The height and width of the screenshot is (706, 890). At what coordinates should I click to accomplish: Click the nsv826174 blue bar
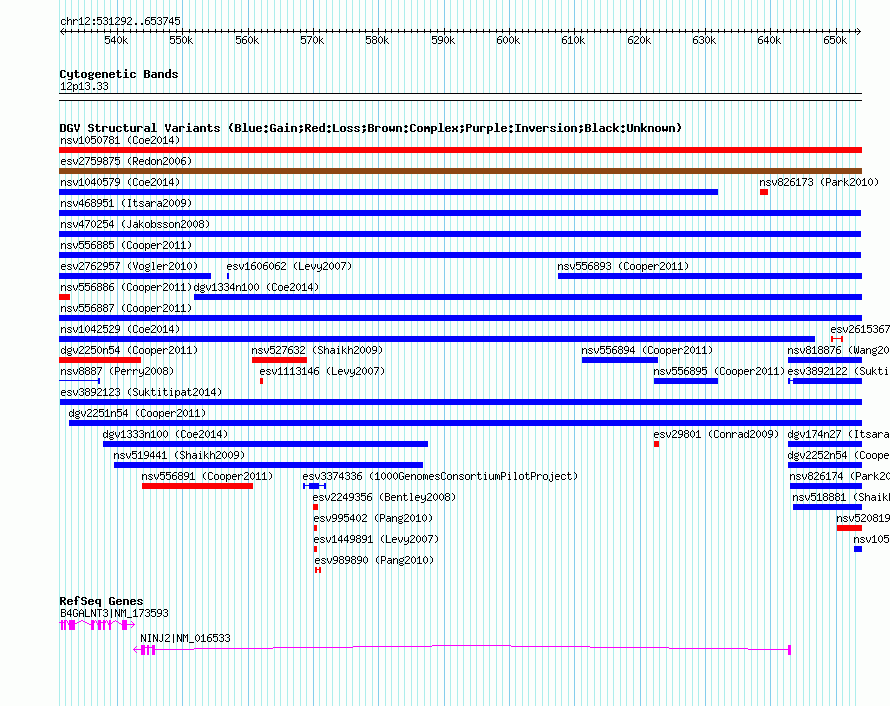tap(826, 486)
